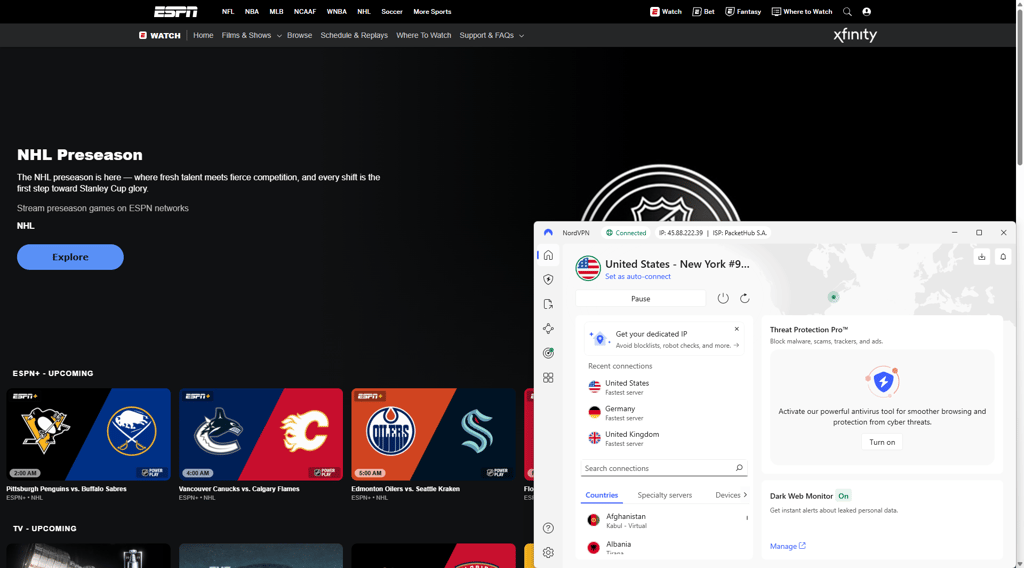Show more tabs with the chevron after Devices
Viewport: 1024px width, 568px height.
[745, 495]
